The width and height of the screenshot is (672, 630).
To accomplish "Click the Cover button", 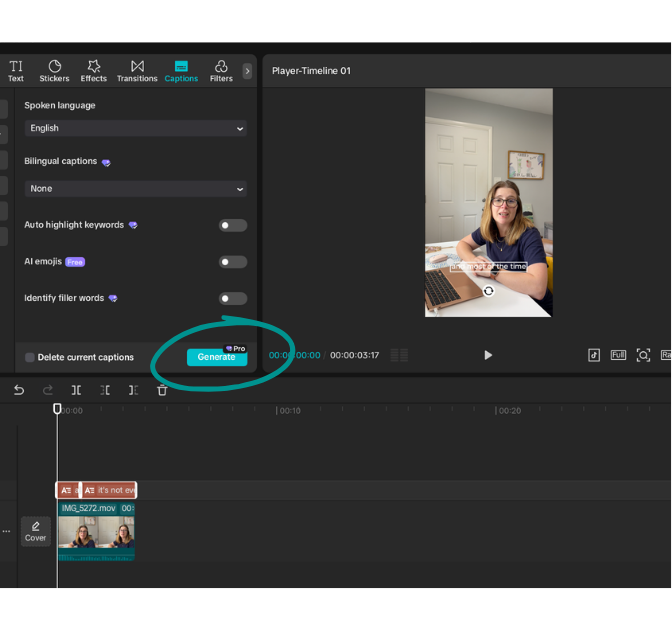I will pos(36,531).
